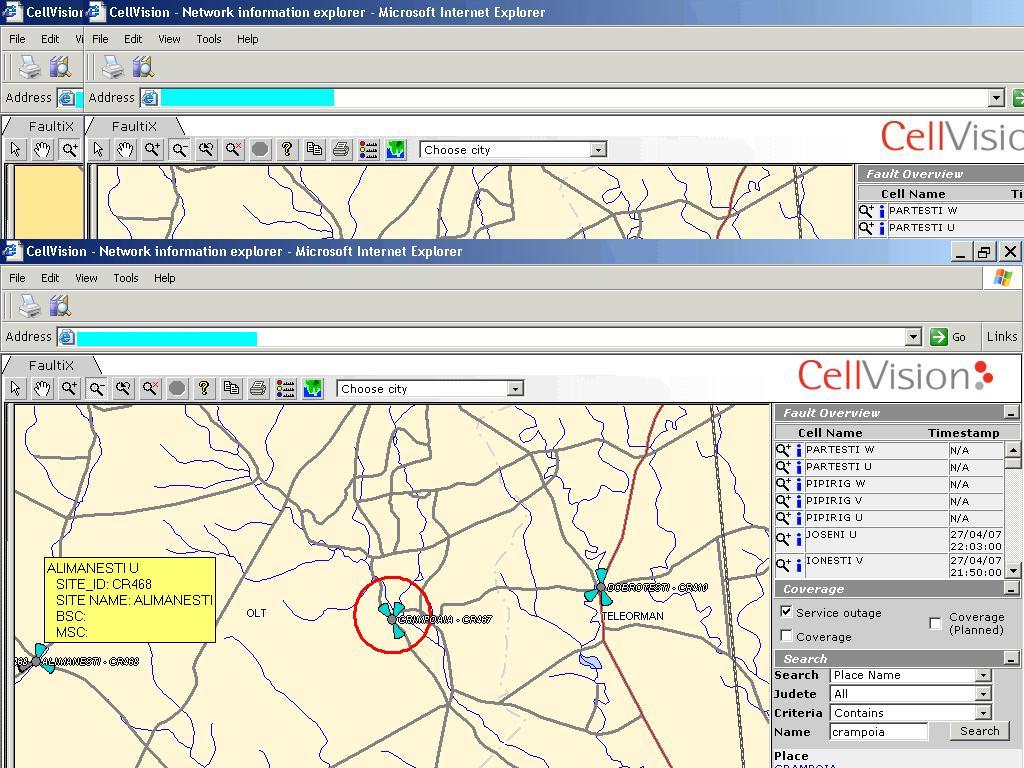The image size is (1024, 768).
Task: Click the zoom previous extent icon in front window
Action: click(x=123, y=389)
